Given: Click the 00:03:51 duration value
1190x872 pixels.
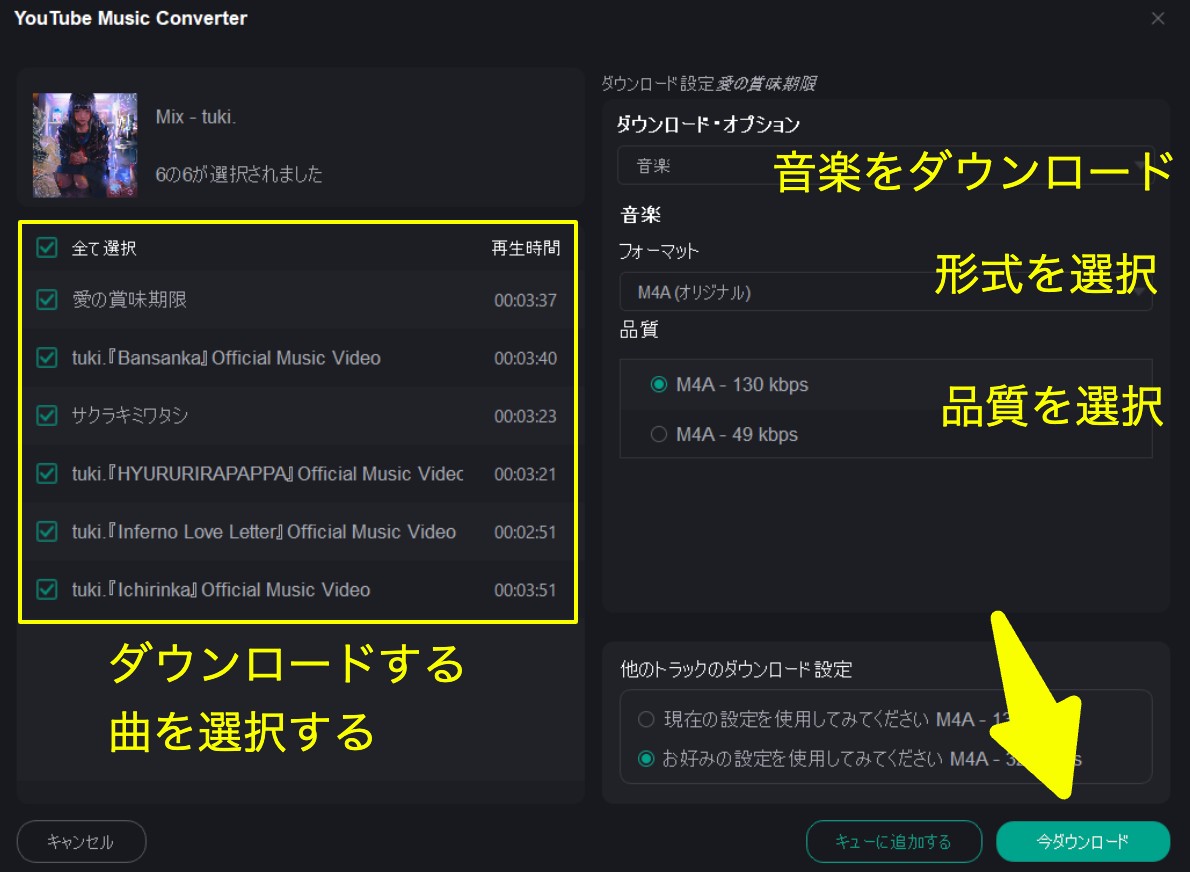Looking at the screenshot, I should [x=525, y=590].
